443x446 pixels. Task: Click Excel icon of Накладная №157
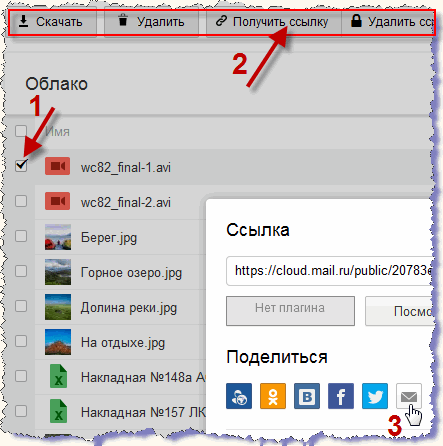click(58, 411)
